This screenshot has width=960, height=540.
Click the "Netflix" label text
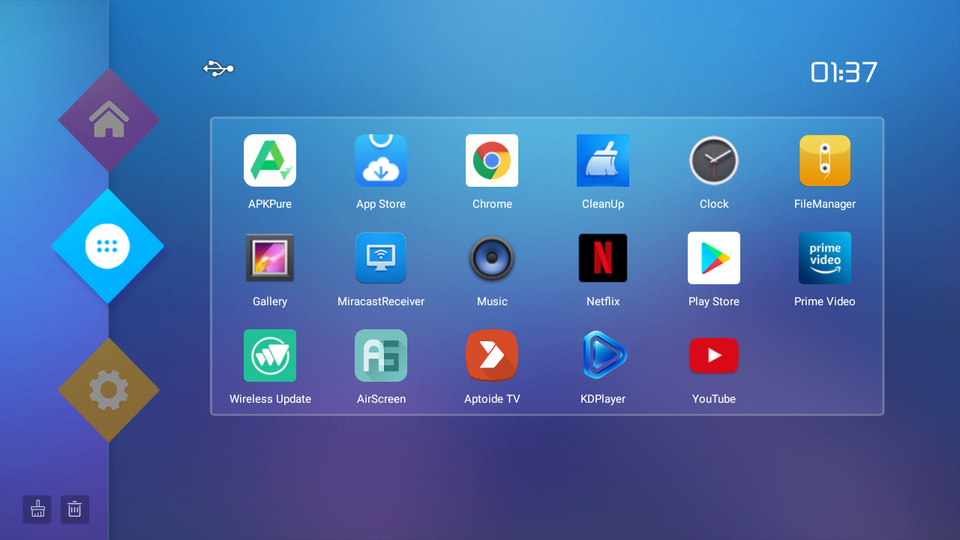coord(602,301)
